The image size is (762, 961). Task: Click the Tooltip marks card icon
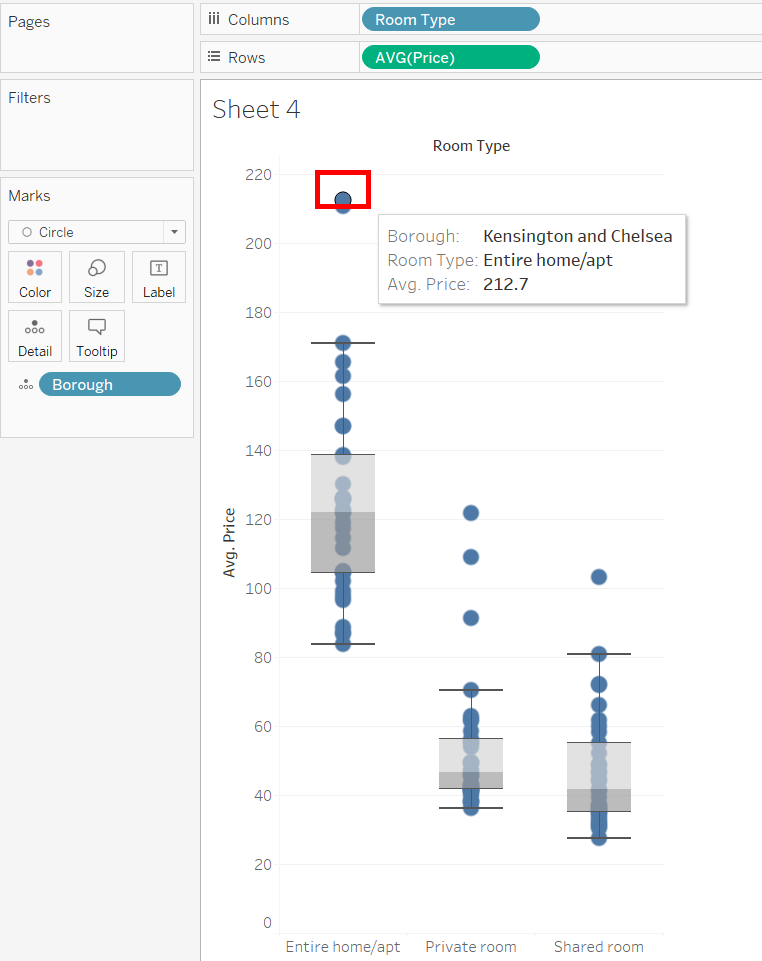point(97,327)
